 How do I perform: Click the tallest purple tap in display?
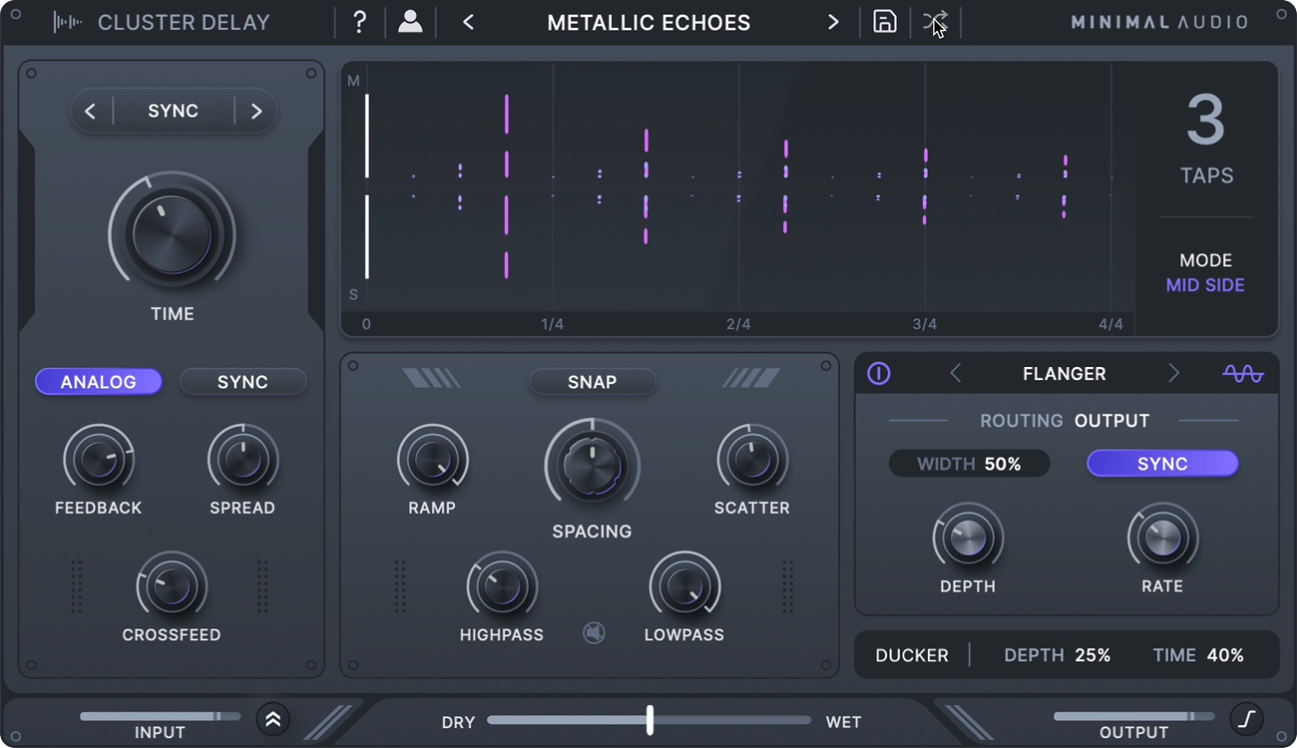pos(507,186)
